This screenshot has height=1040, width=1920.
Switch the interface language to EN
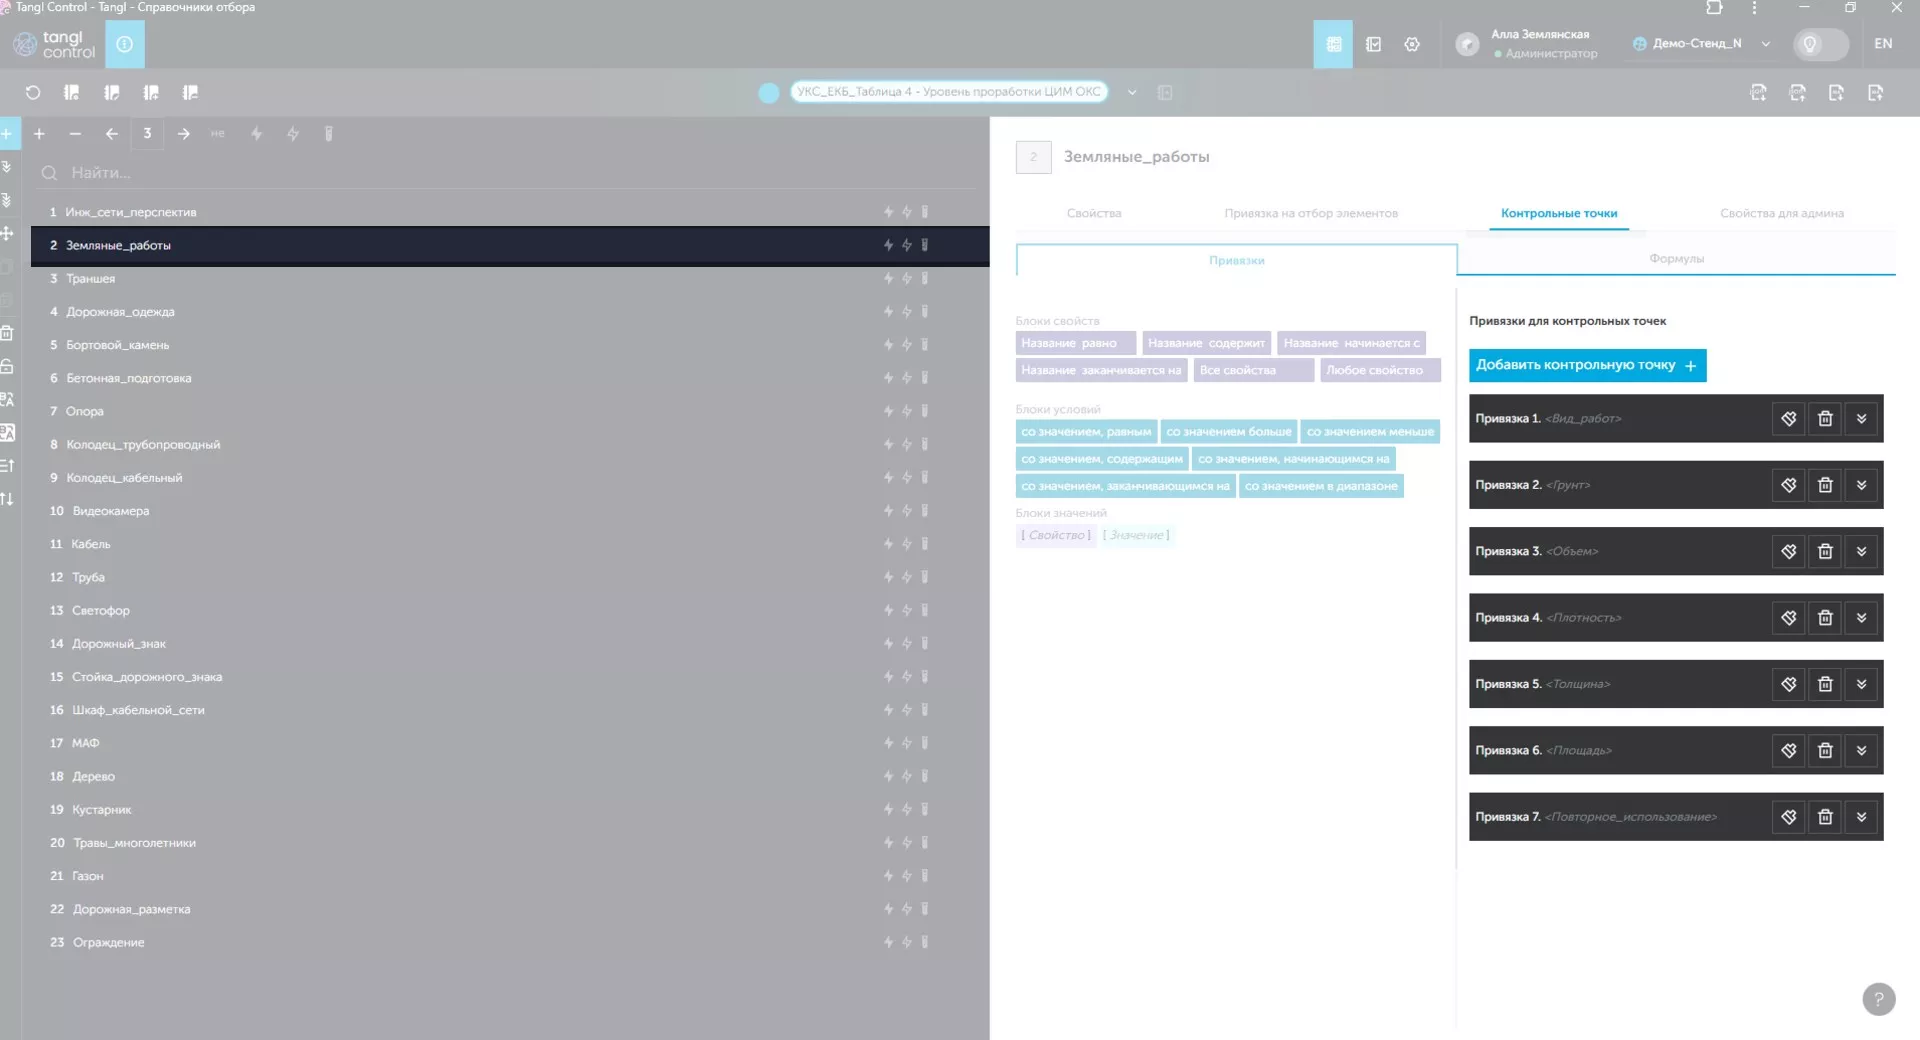1883,44
